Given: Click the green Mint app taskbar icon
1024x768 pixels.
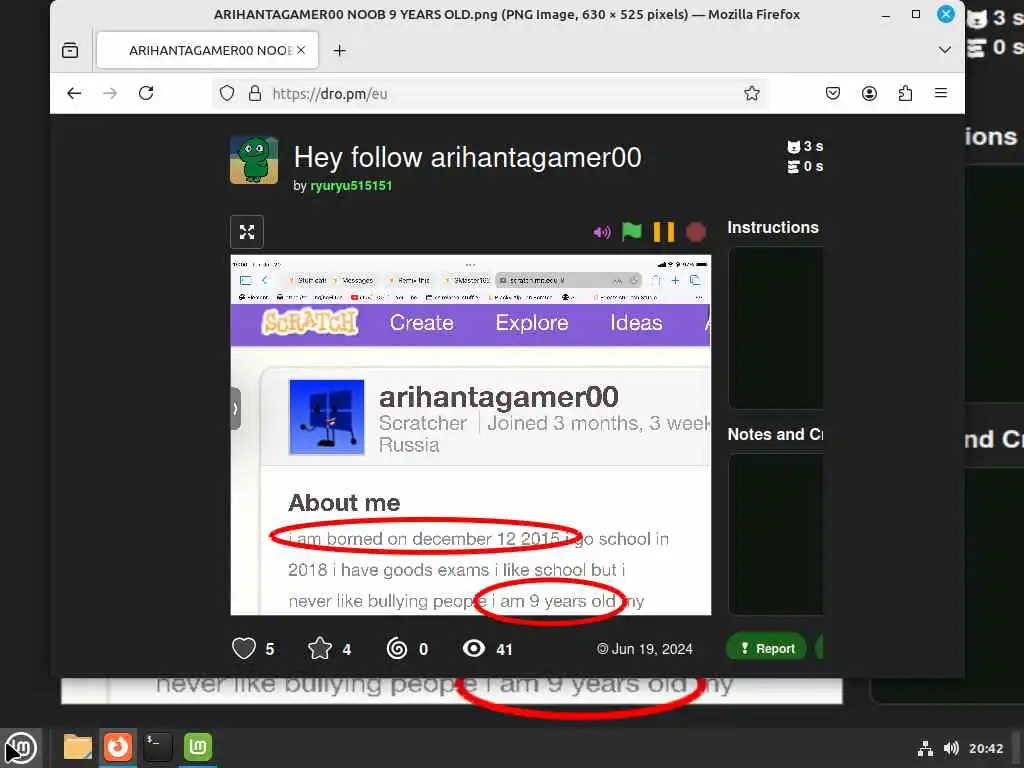Looking at the screenshot, I should (198, 747).
